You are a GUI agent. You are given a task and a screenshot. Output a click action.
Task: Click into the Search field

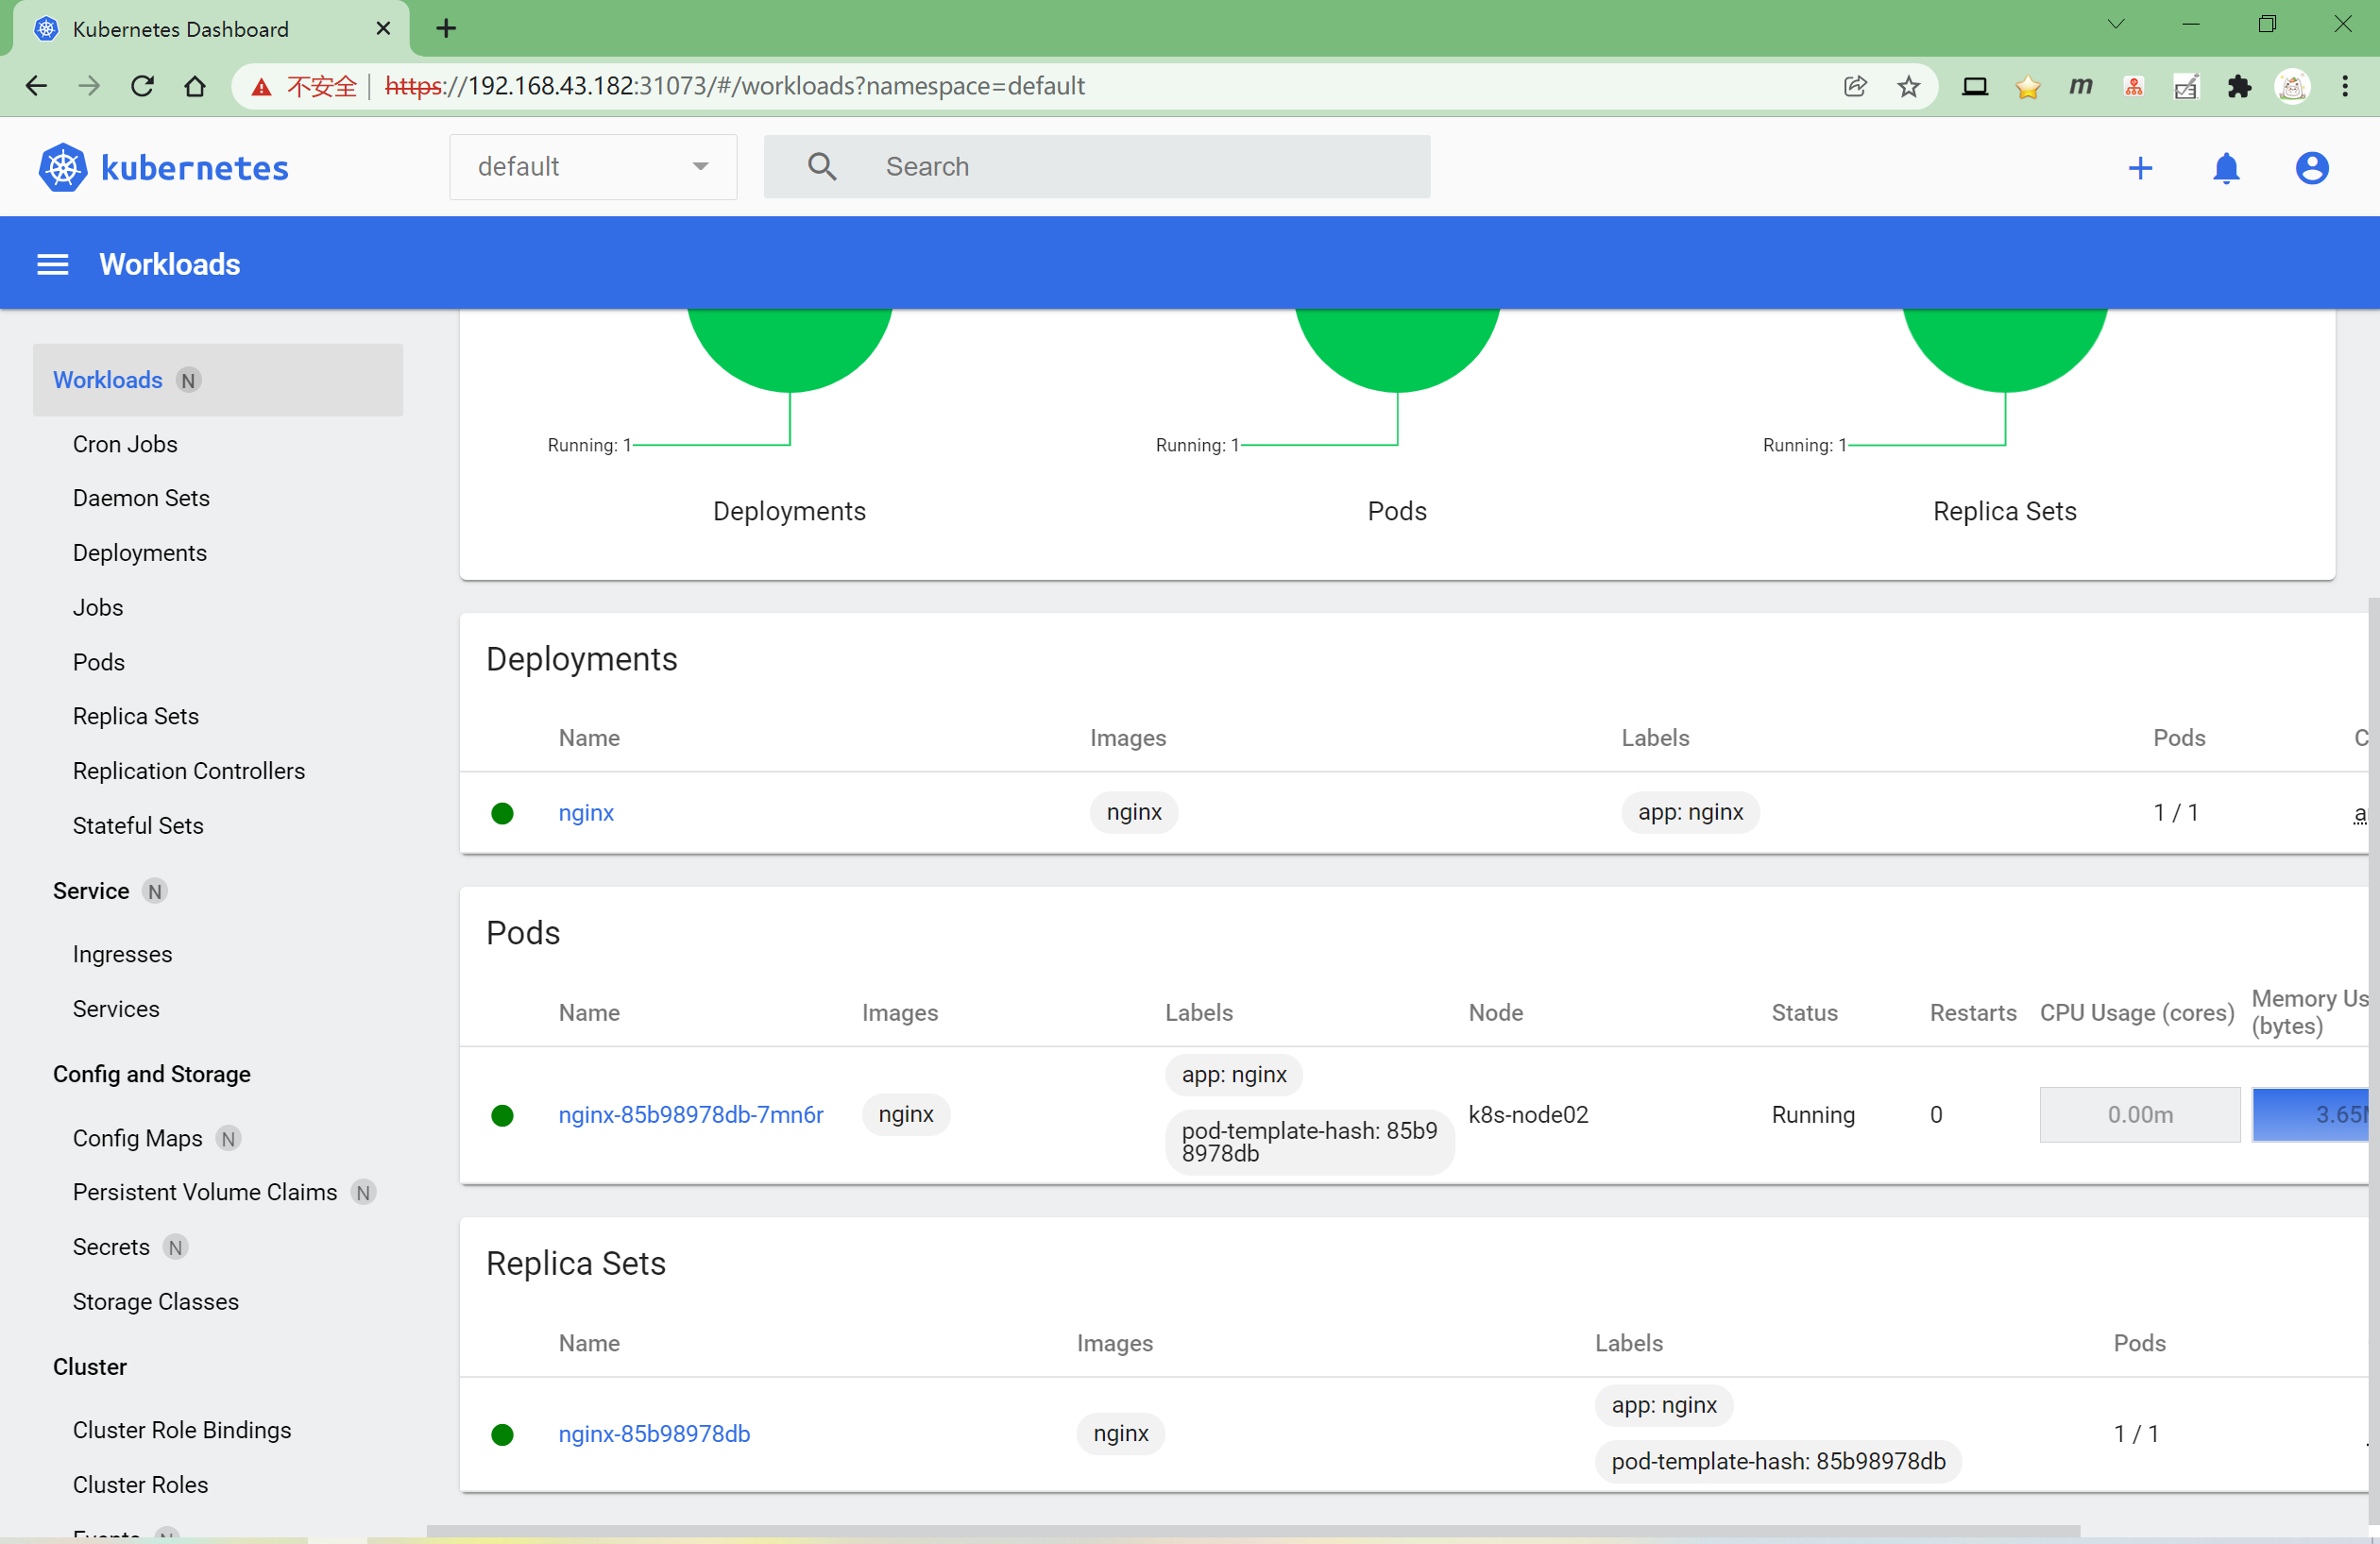click(x=1097, y=166)
